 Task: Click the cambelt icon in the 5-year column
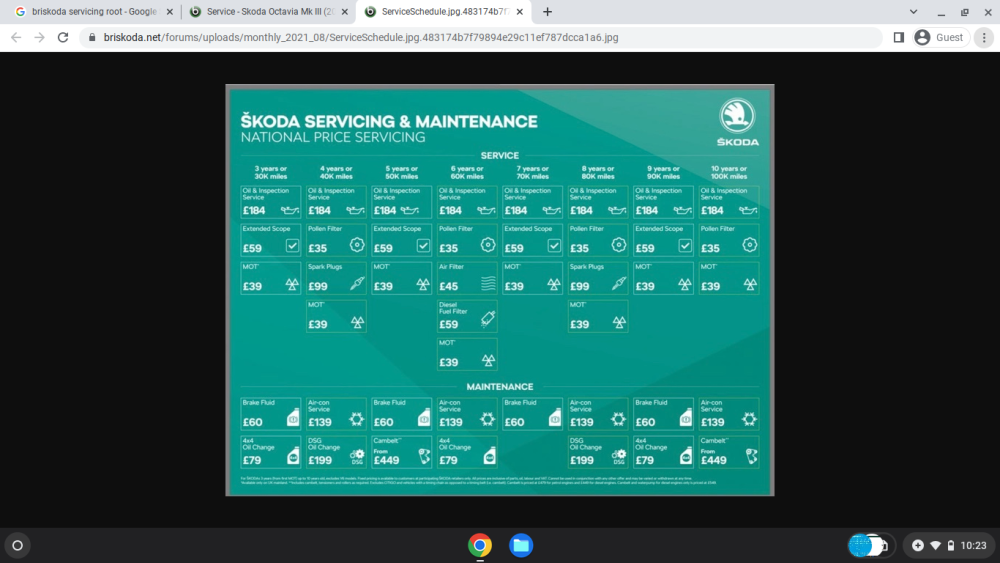point(424,456)
